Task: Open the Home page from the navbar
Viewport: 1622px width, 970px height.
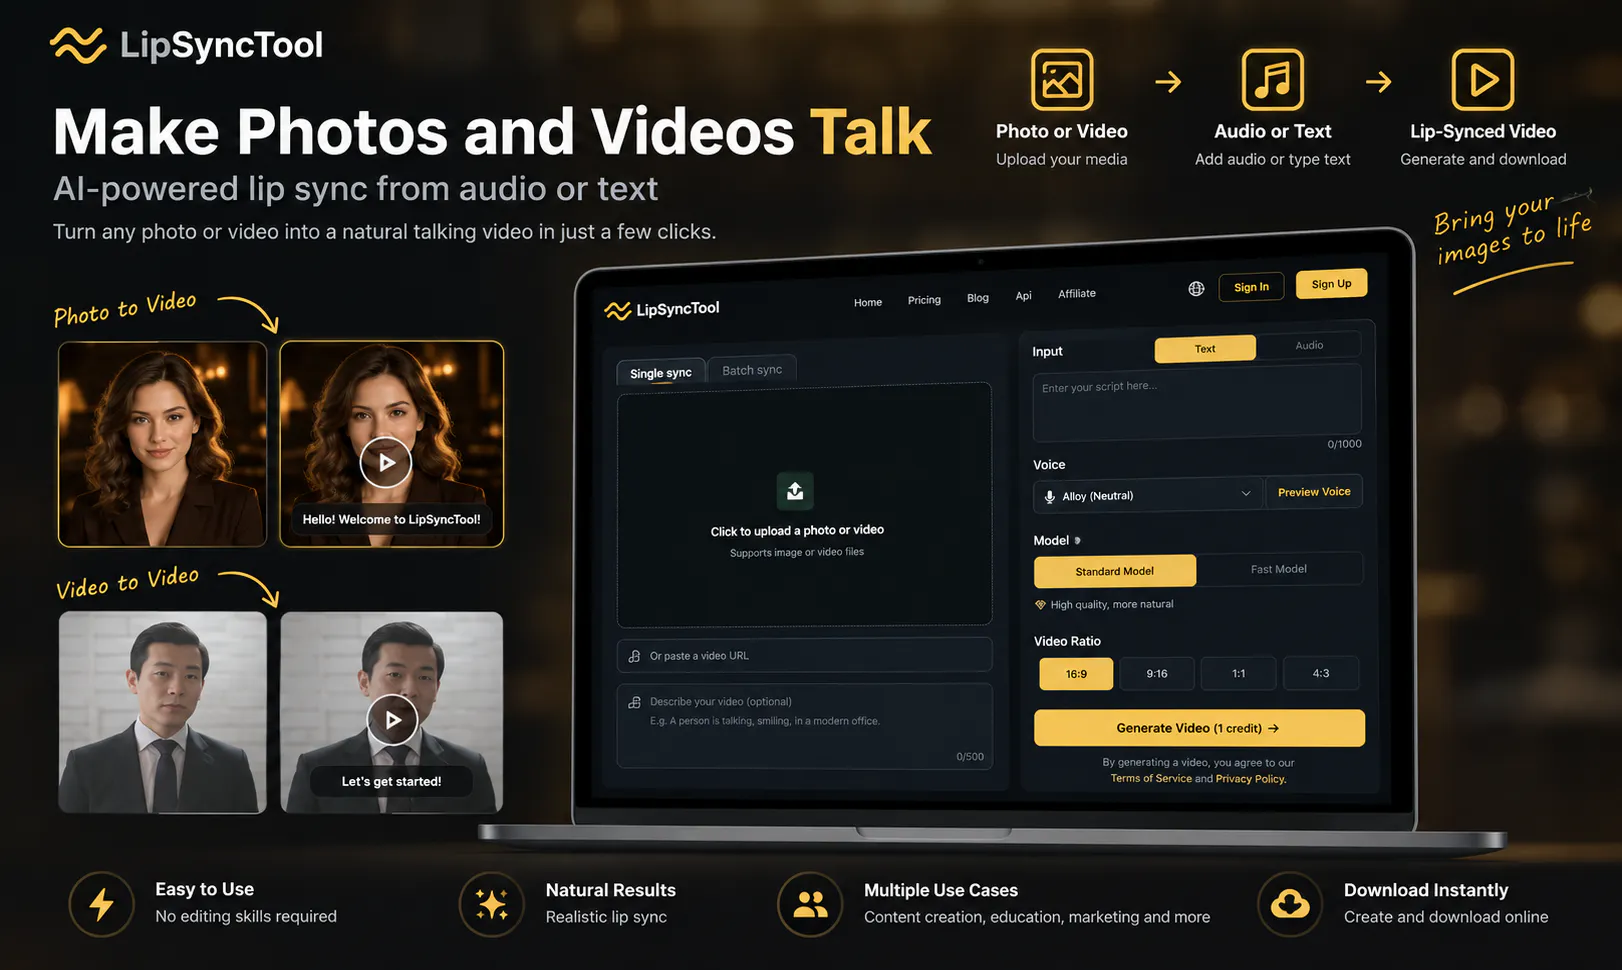Action: (868, 302)
